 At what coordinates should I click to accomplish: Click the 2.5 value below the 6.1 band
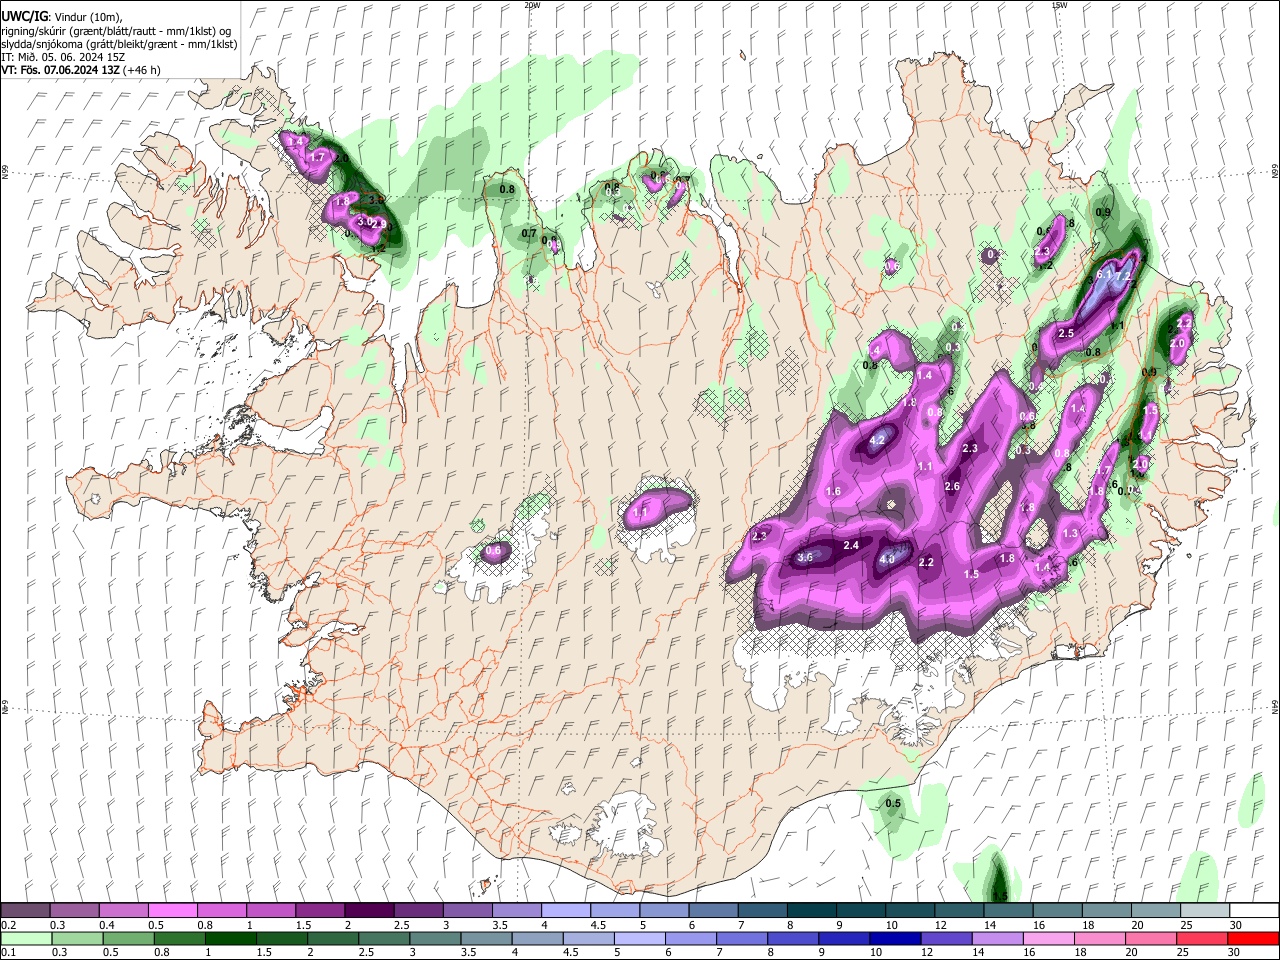1066,333
